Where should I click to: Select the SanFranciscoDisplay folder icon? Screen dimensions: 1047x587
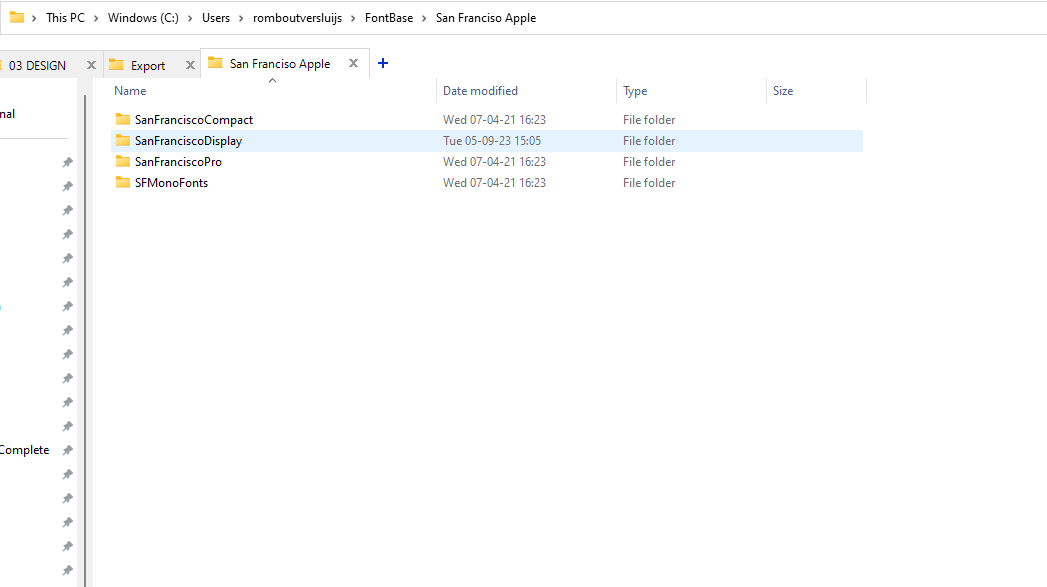122,140
